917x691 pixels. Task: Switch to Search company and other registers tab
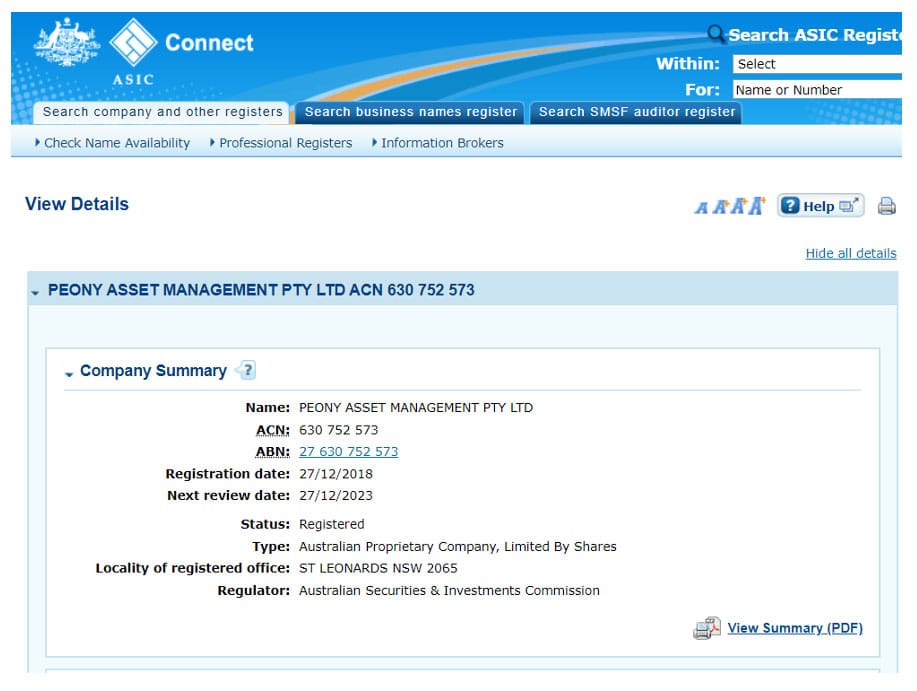pos(162,112)
